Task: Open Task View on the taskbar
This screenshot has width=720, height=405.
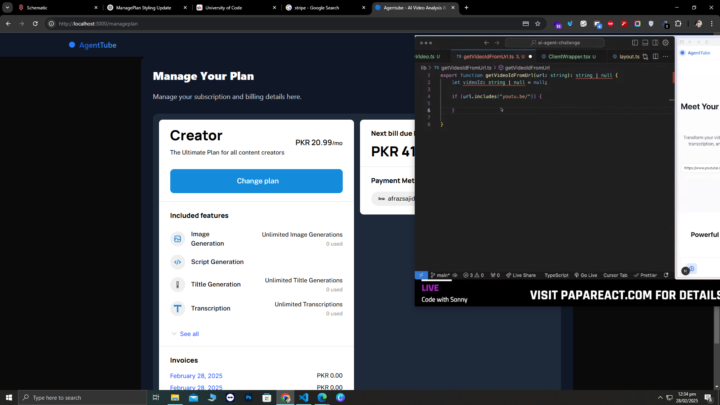Action: click(156, 398)
